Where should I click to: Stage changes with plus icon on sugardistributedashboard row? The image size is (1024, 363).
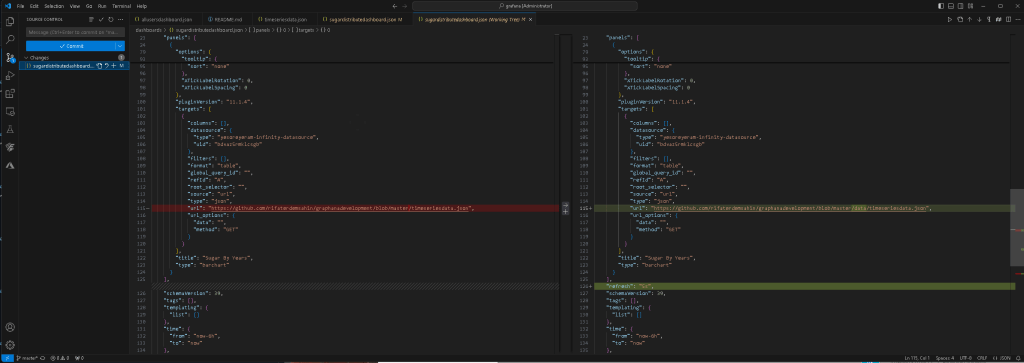(113, 66)
